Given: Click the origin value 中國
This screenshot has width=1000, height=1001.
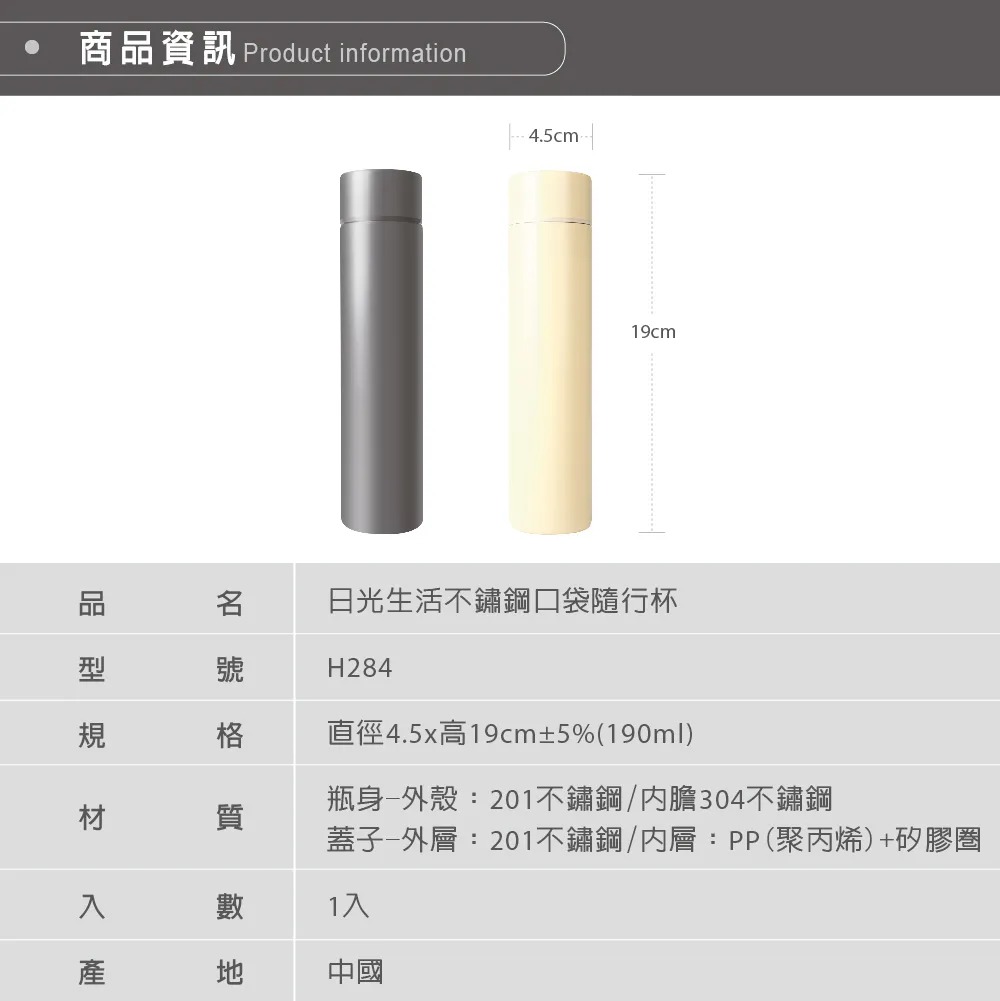Looking at the screenshot, I should (x=355, y=972).
